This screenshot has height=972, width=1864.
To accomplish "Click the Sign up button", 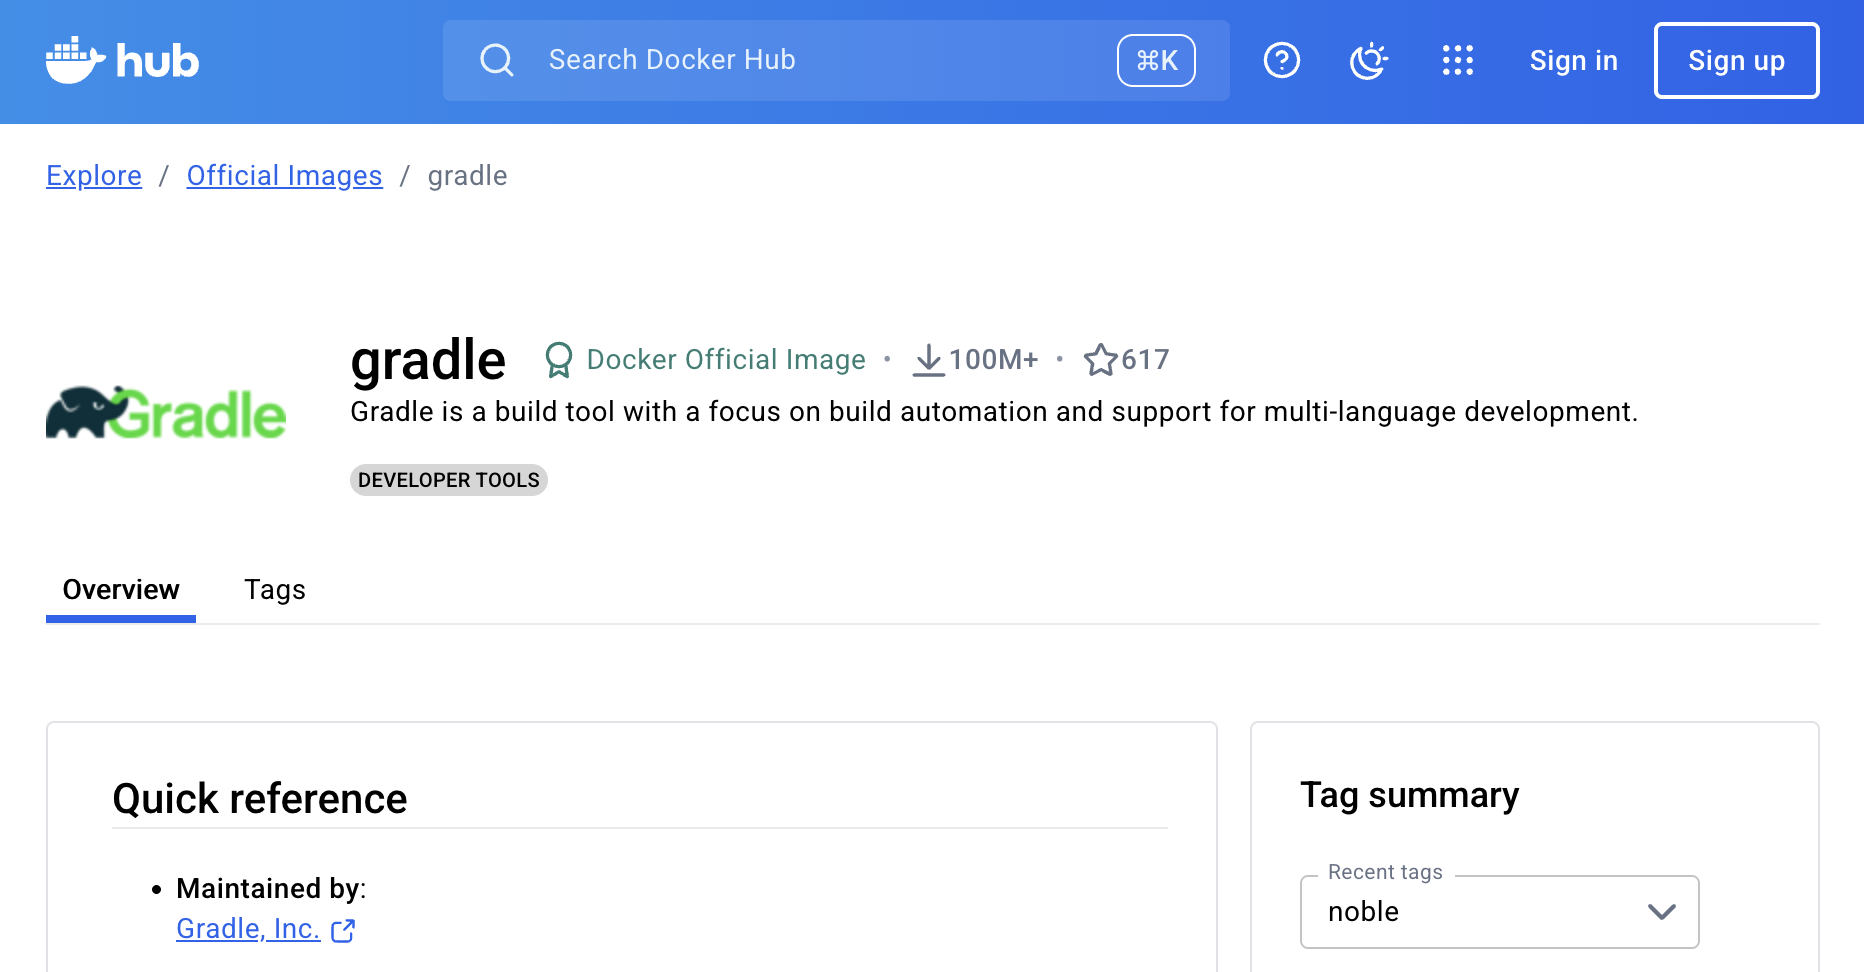I will (1736, 61).
